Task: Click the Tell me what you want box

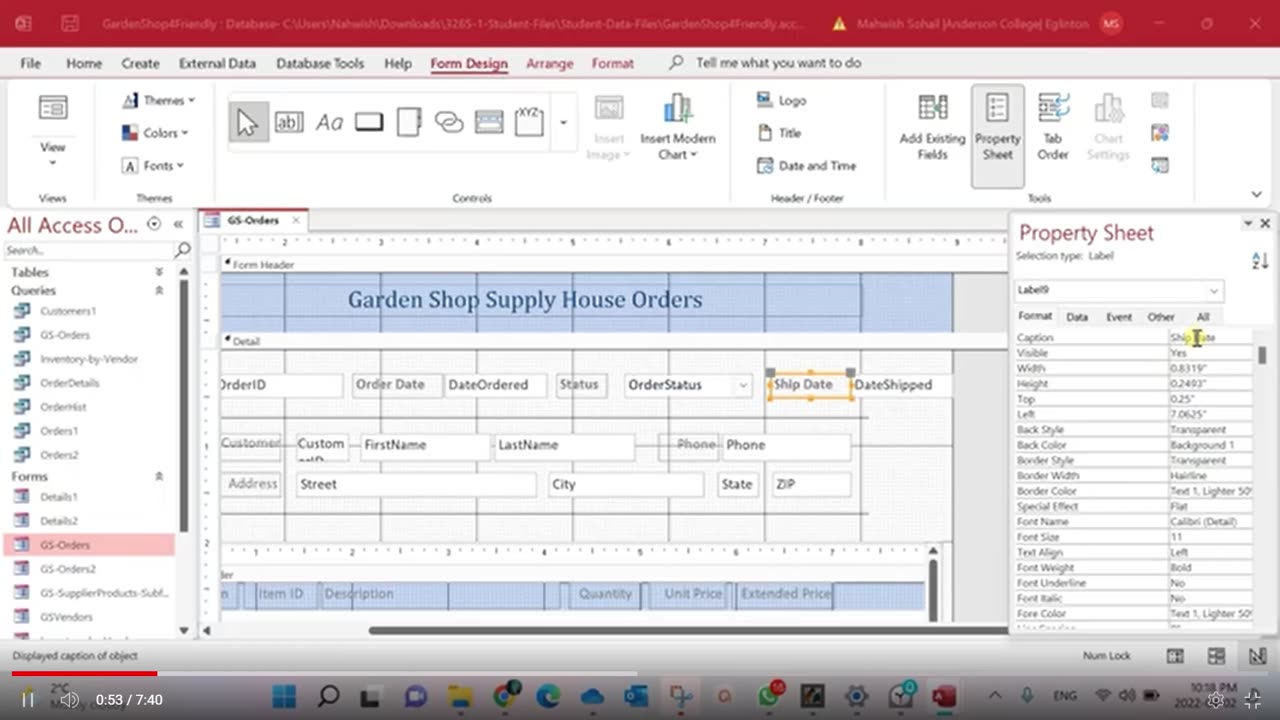Action: (778, 63)
